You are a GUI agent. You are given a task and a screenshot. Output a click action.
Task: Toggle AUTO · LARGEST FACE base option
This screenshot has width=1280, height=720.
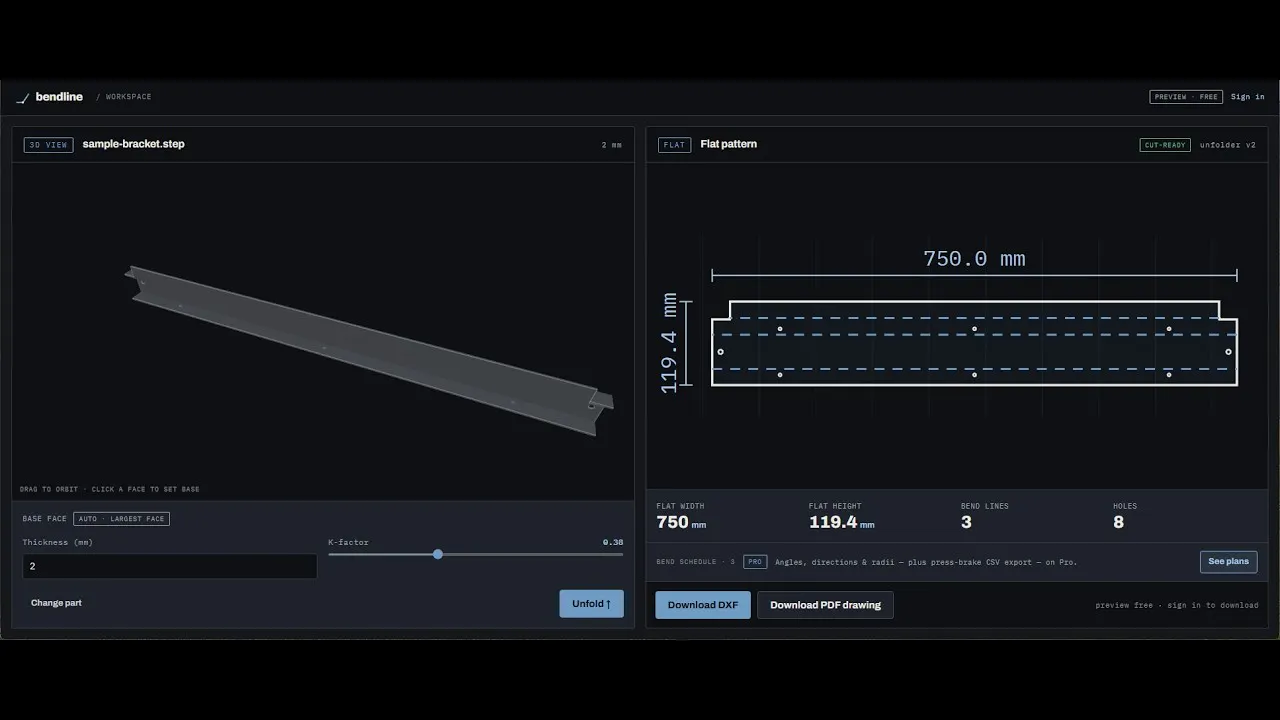click(x=121, y=519)
